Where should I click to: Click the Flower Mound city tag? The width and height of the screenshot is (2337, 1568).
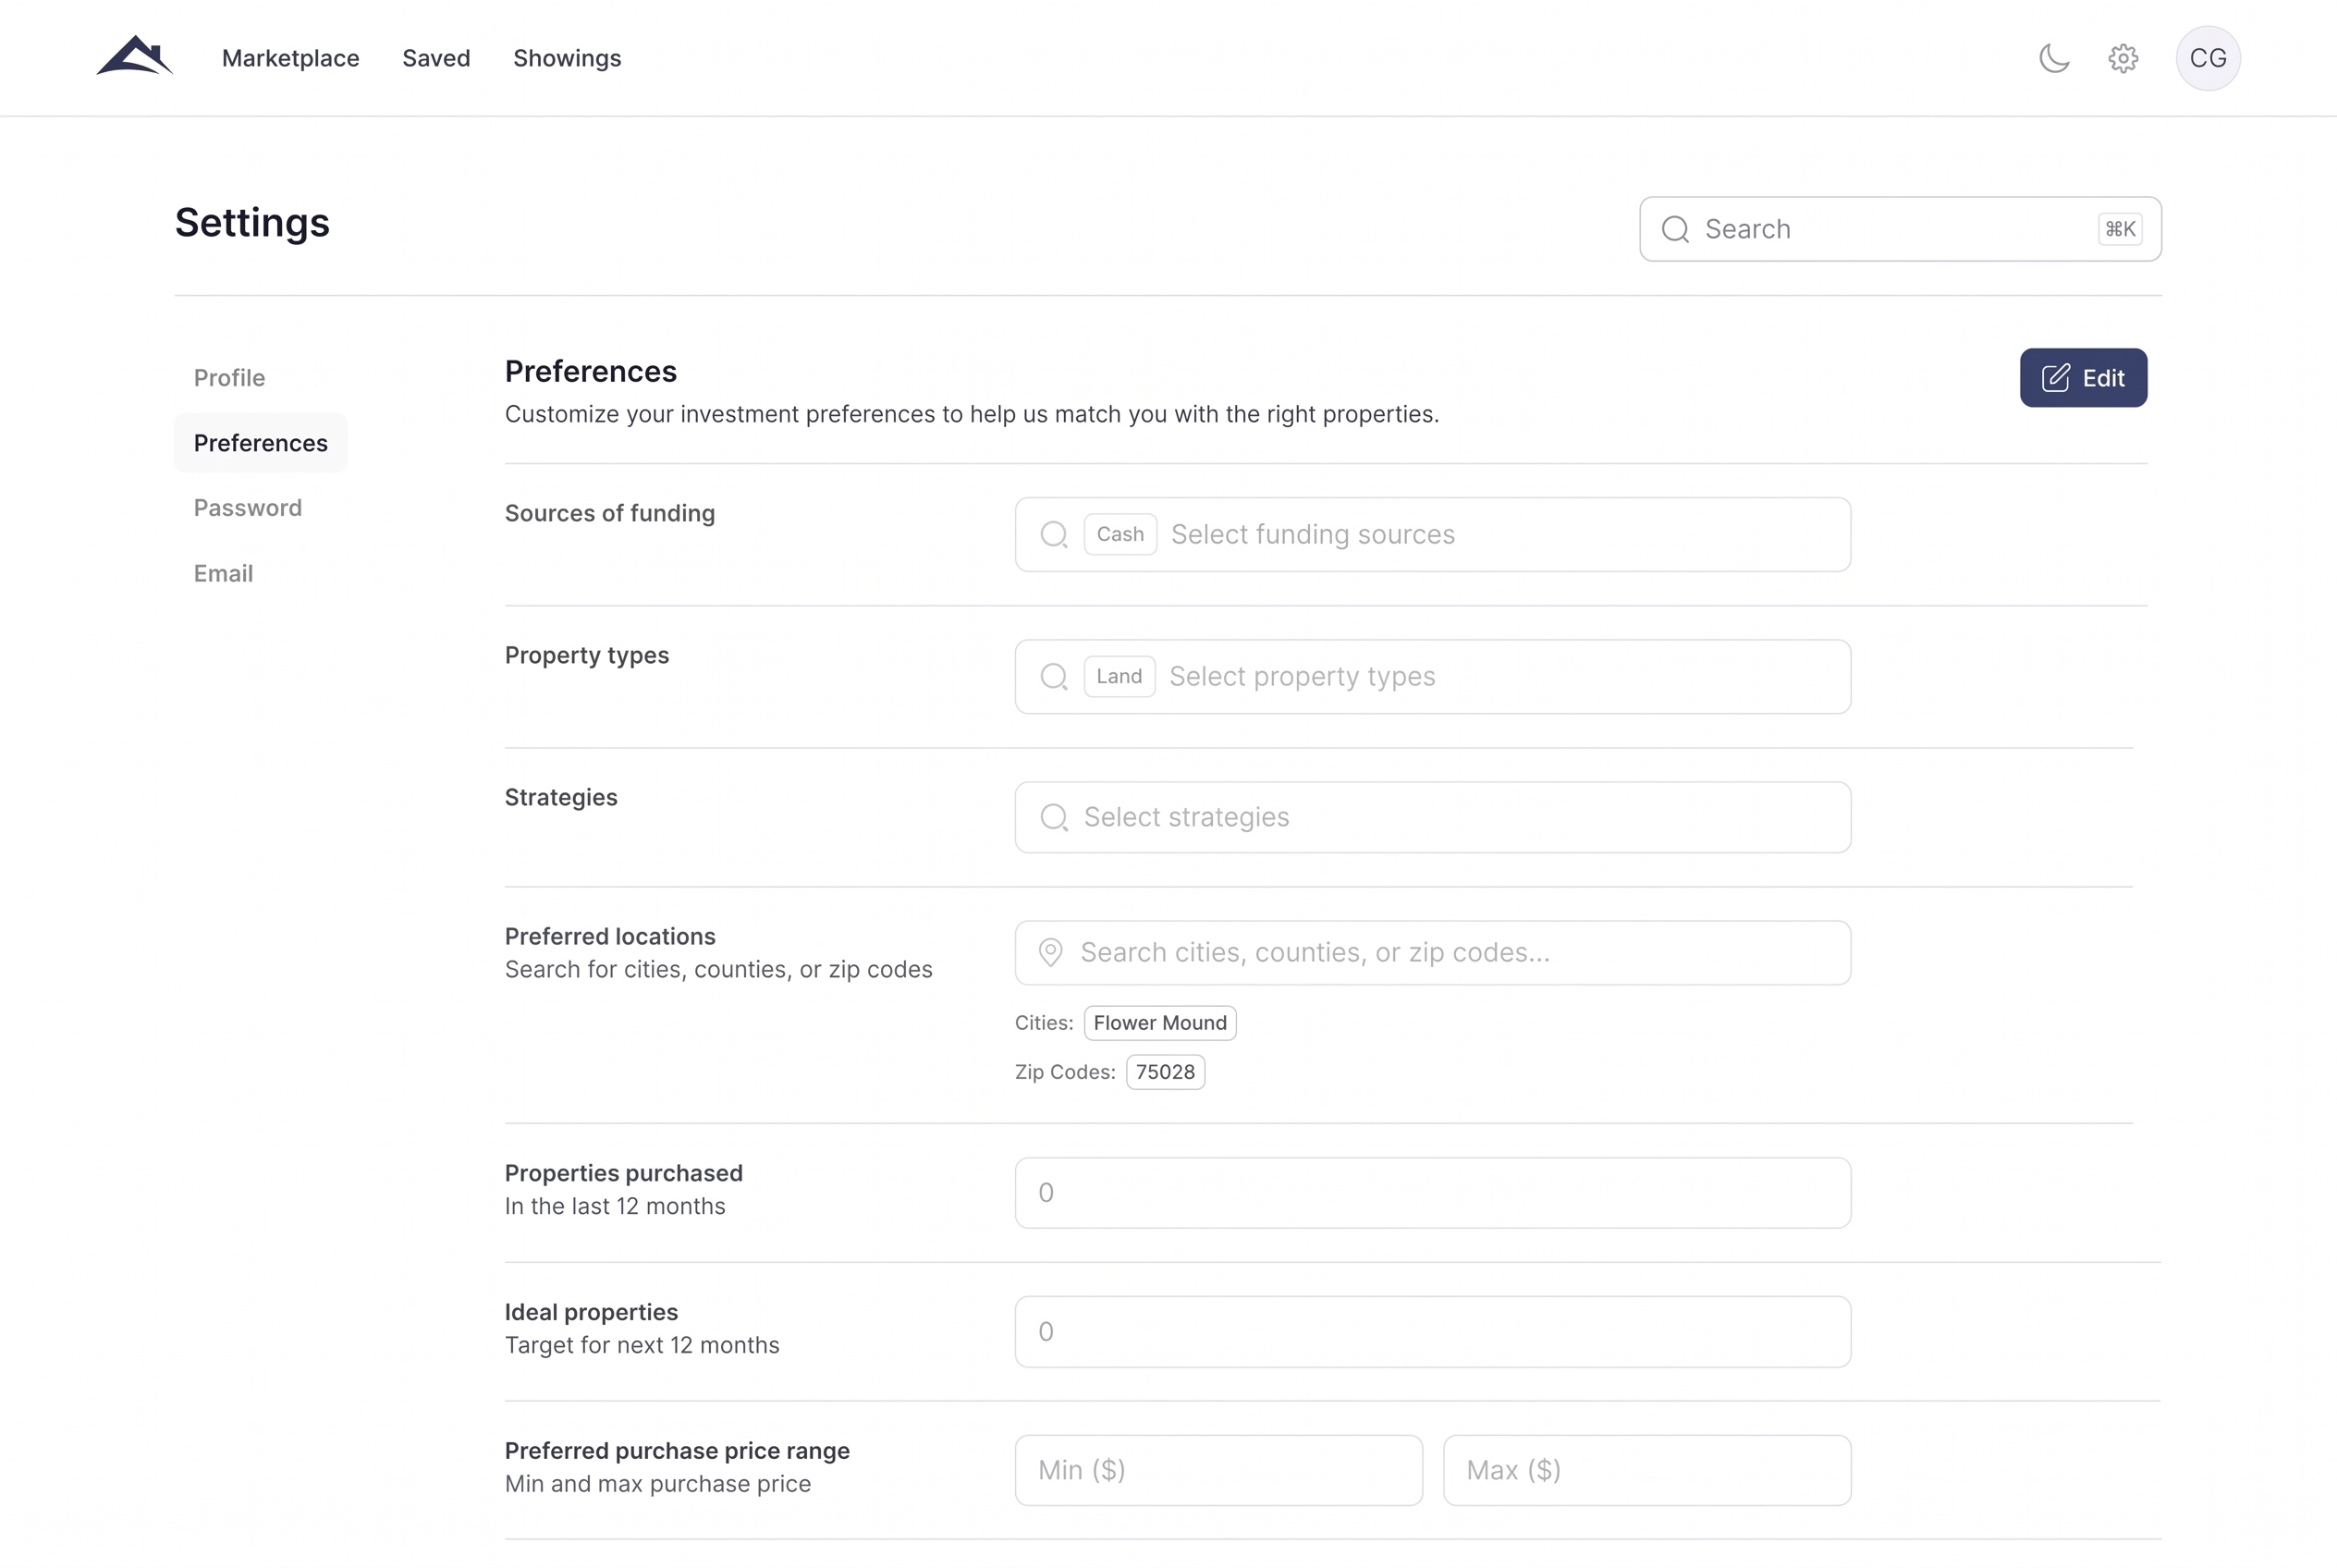(x=1160, y=1023)
